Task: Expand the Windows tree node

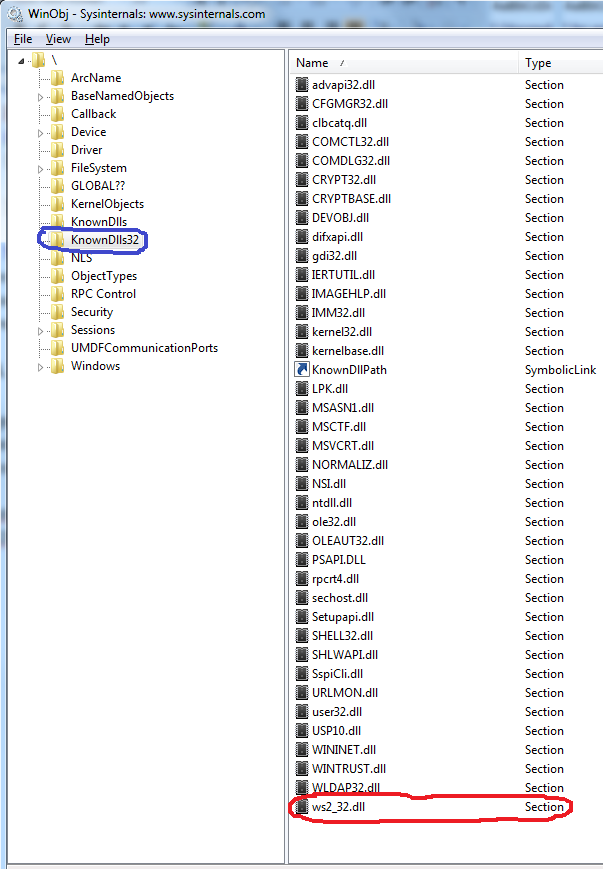Action: pyautogui.click(x=40, y=367)
